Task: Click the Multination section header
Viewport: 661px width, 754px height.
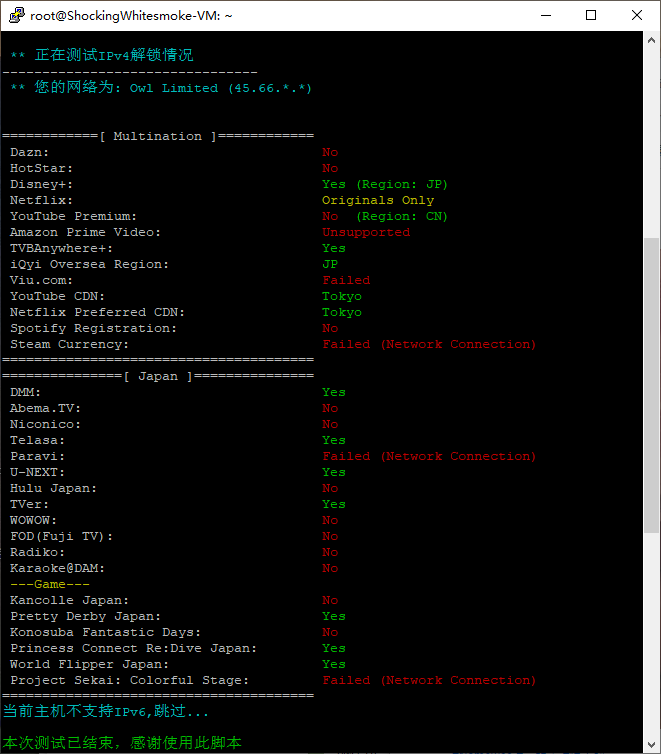Action: pyautogui.click(x=158, y=136)
